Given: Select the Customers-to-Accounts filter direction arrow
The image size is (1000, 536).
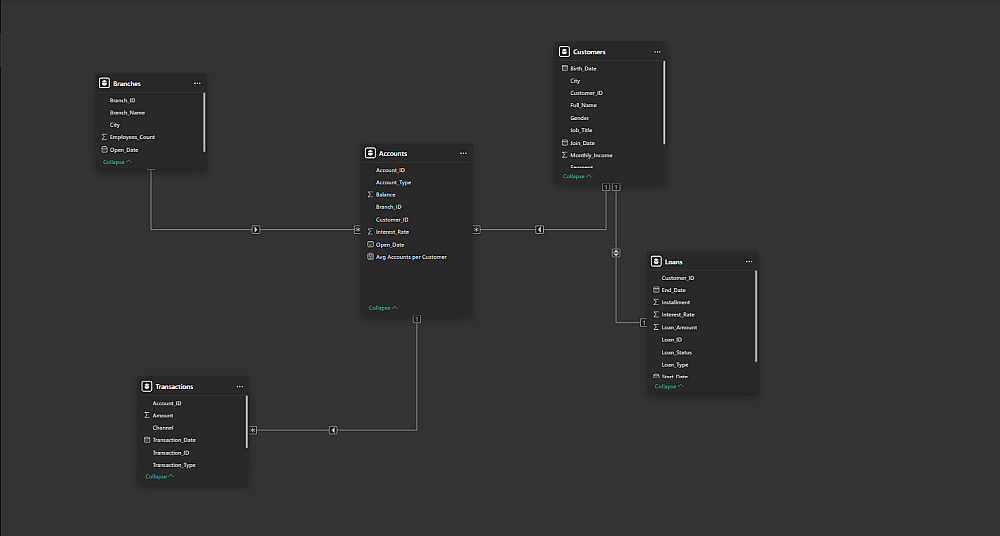Looking at the screenshot, I should pyautogui.click(x=540, y=230).
